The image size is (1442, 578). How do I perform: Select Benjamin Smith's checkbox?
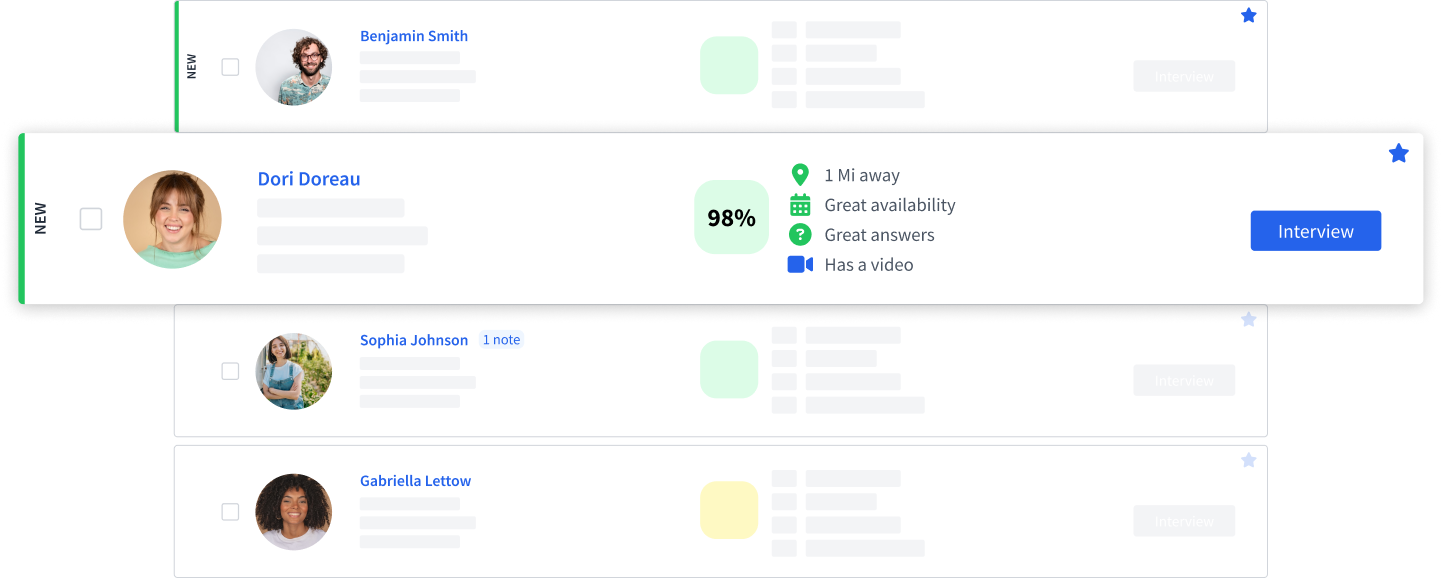coord(230,67)
